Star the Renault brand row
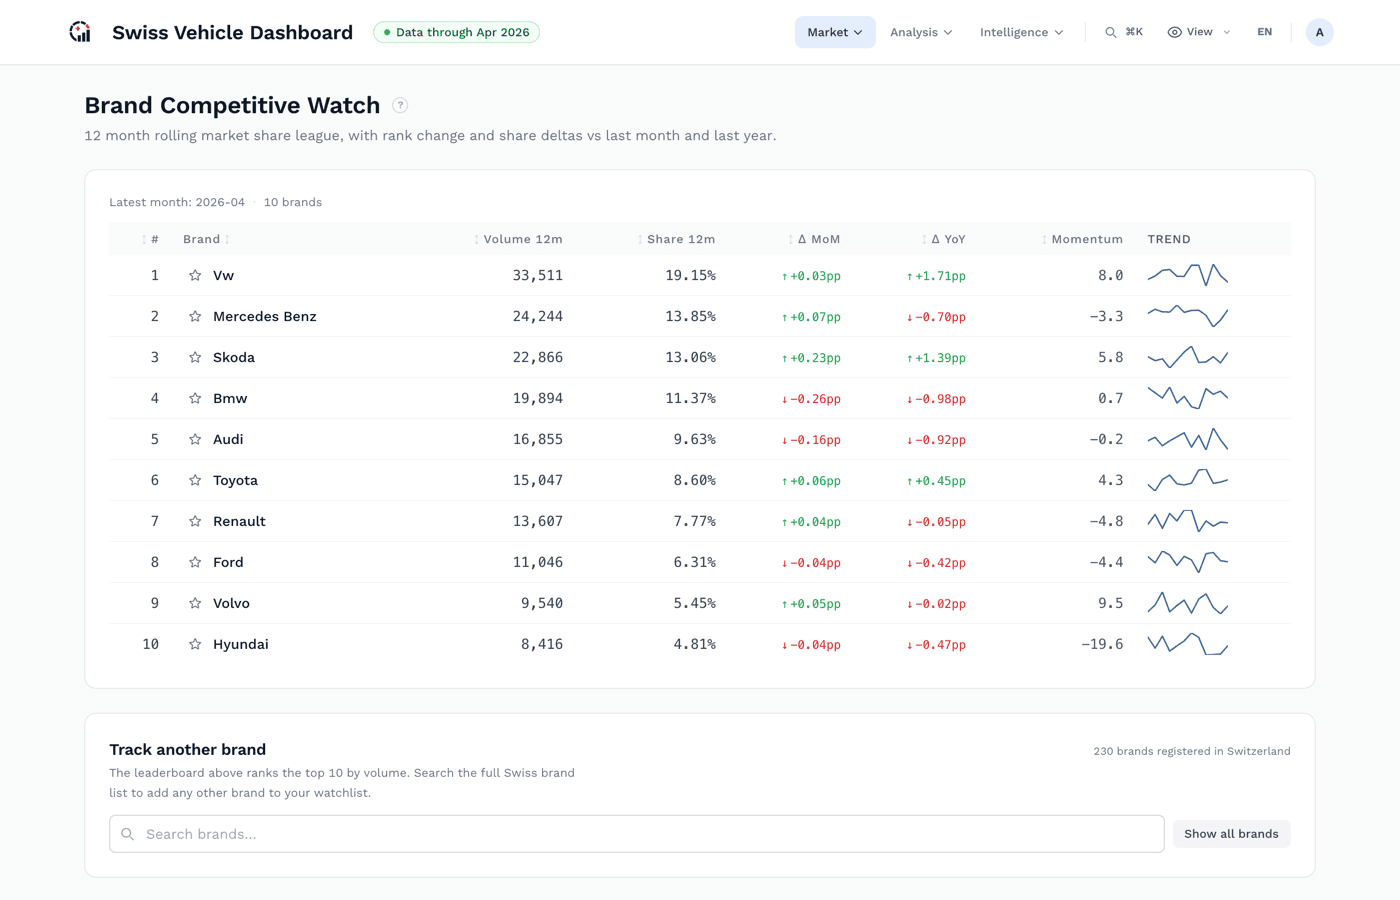The height and width of the screenshot is (900, 1400). coord(195,521)
